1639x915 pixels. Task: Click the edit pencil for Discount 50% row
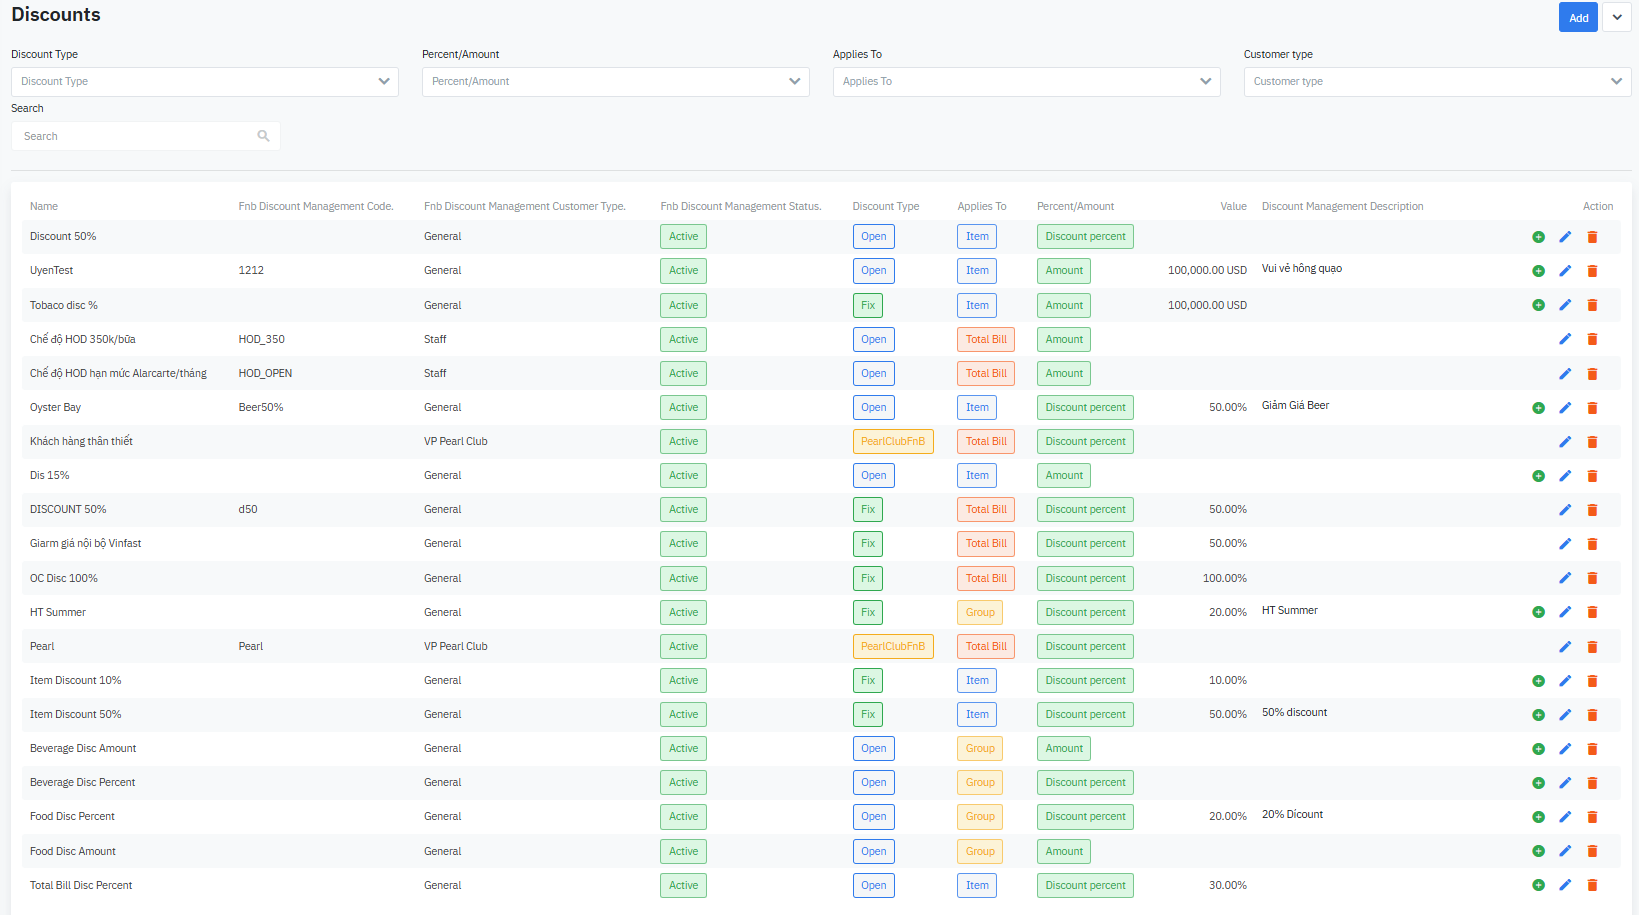coord(1565,237)
